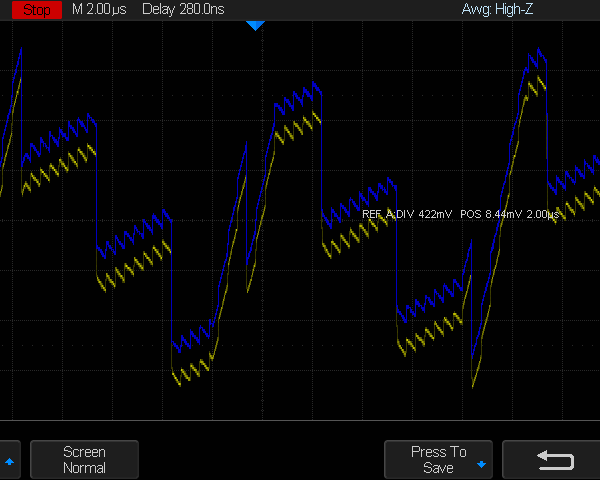
Task: Click the blue trigger position marker
Action: click(x=255, y=25)
